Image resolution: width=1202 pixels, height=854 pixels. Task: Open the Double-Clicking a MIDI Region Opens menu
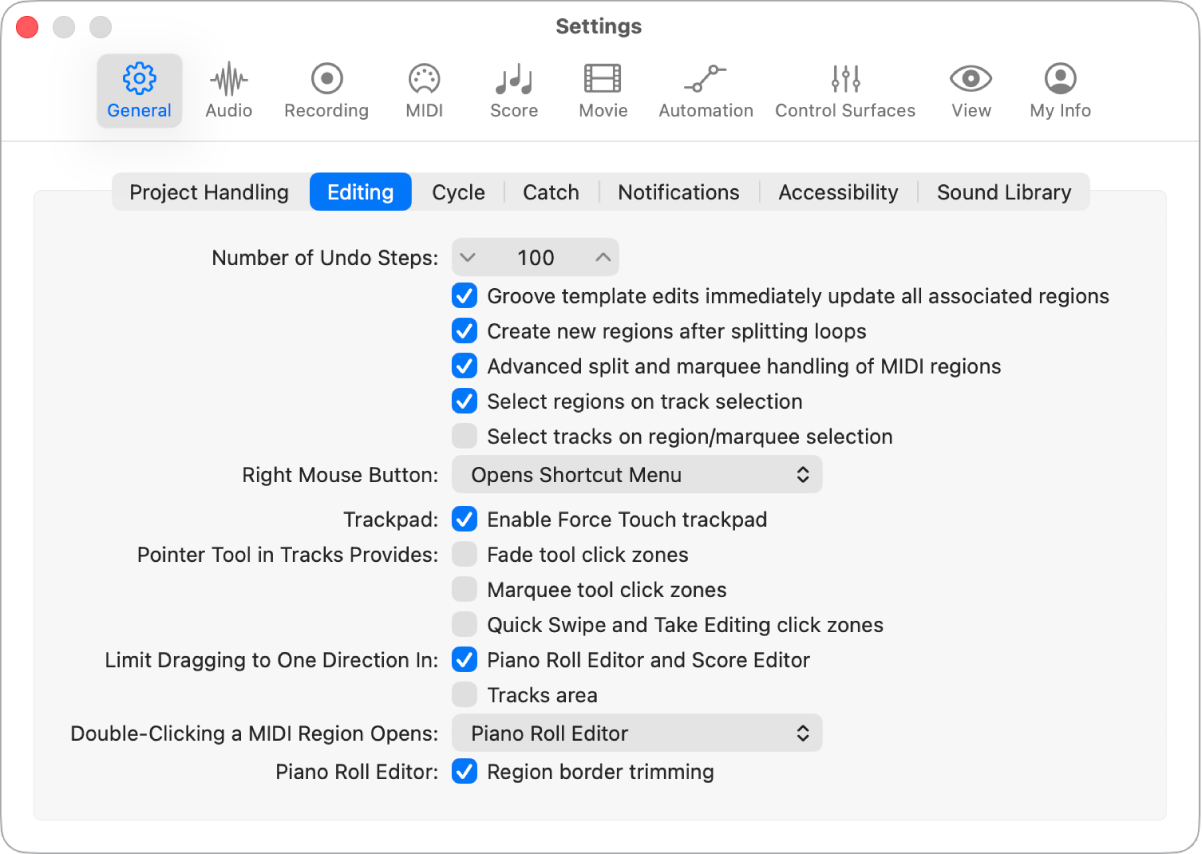(637, 732)
